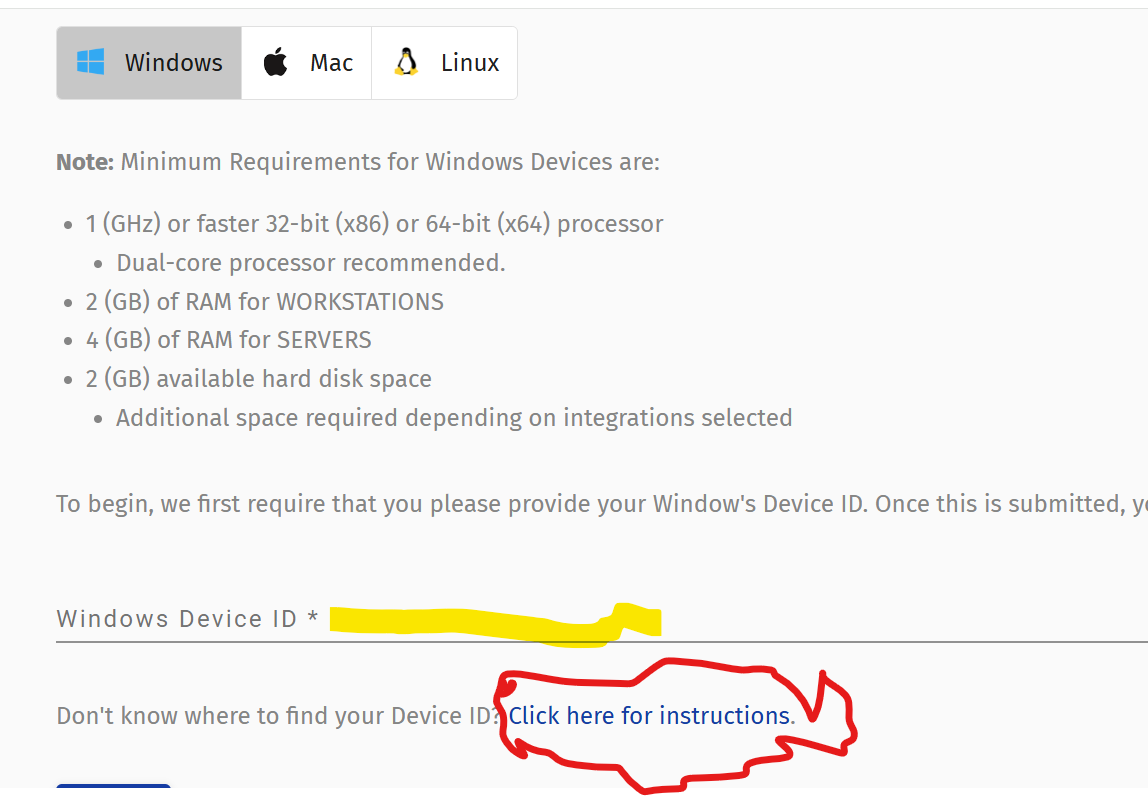This screenshot has width=1148, height=797.
Task: Switch to the Mac tab
Action: click(x=307, y=63)
